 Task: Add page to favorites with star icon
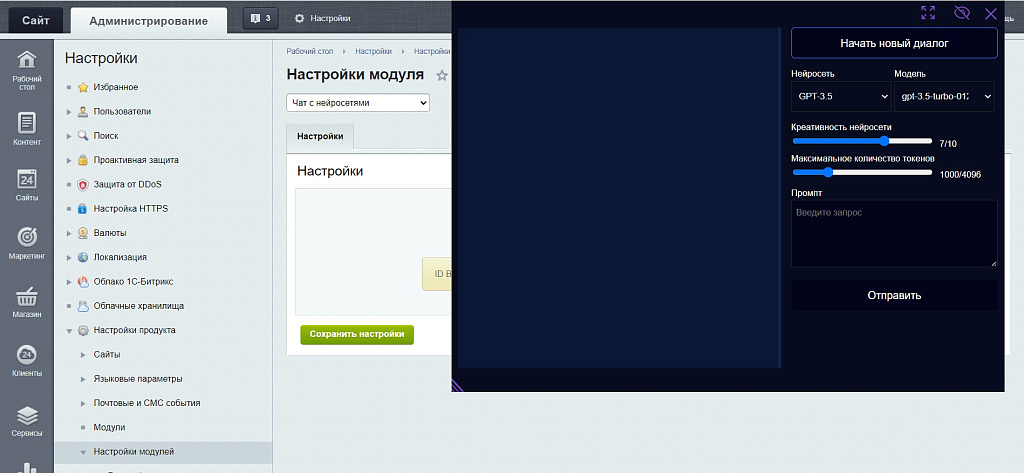(442, 76)
